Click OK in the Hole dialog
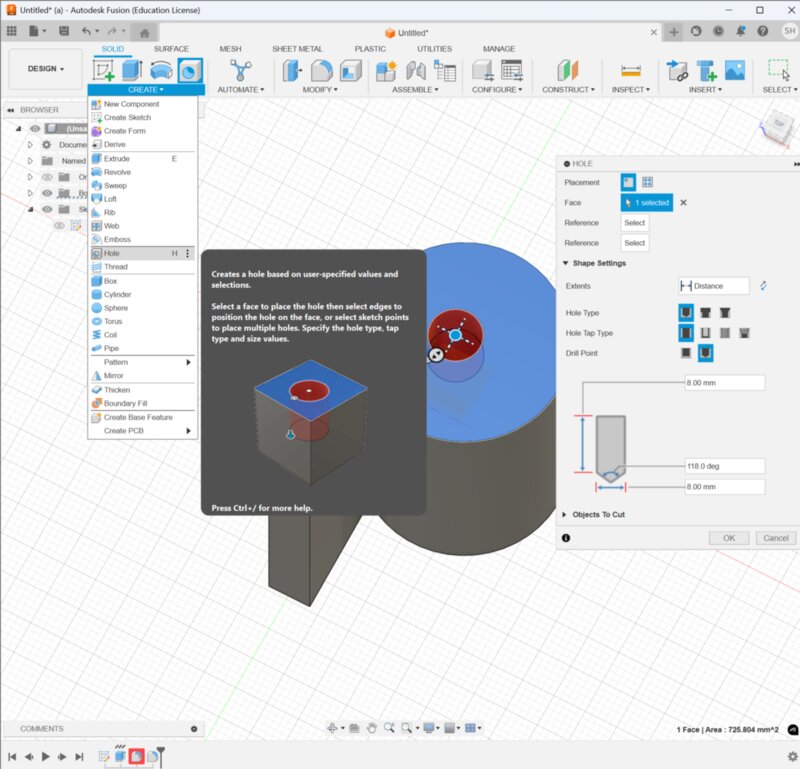 click(x=729, y=538)
